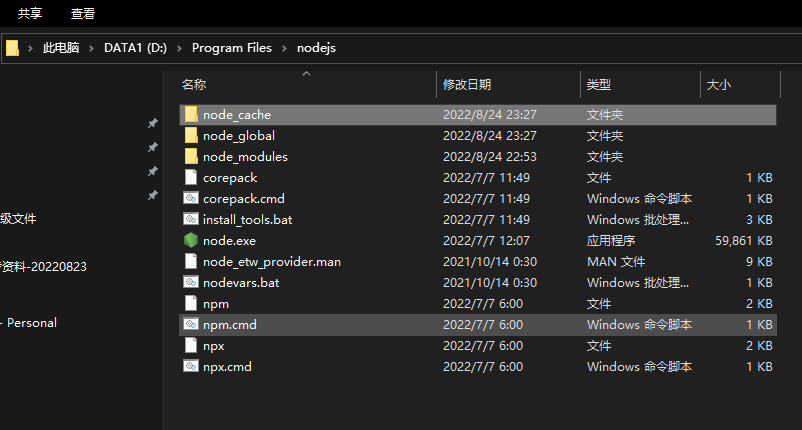
Task: Click the npx.cmd script icon
Action: pyautogui.click(x=191, y=366)
